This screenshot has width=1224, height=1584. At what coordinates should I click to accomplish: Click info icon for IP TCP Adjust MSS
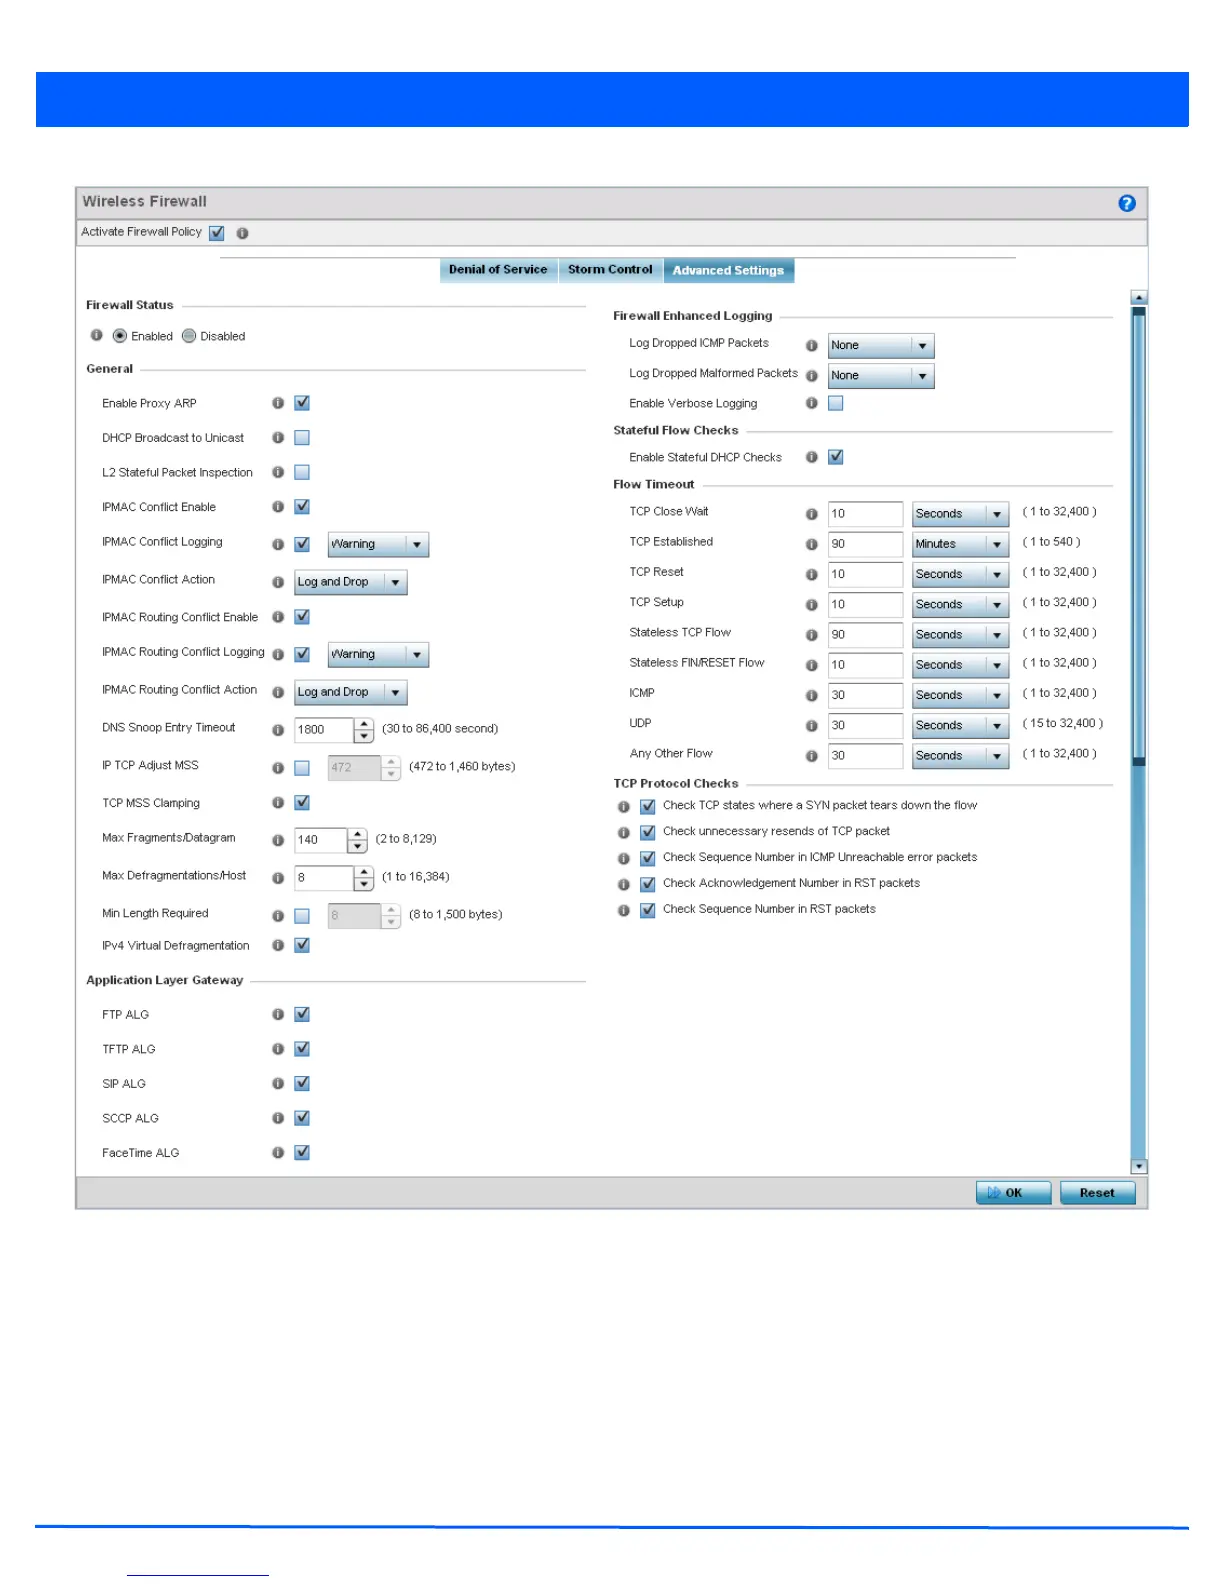tap(278, 768)
